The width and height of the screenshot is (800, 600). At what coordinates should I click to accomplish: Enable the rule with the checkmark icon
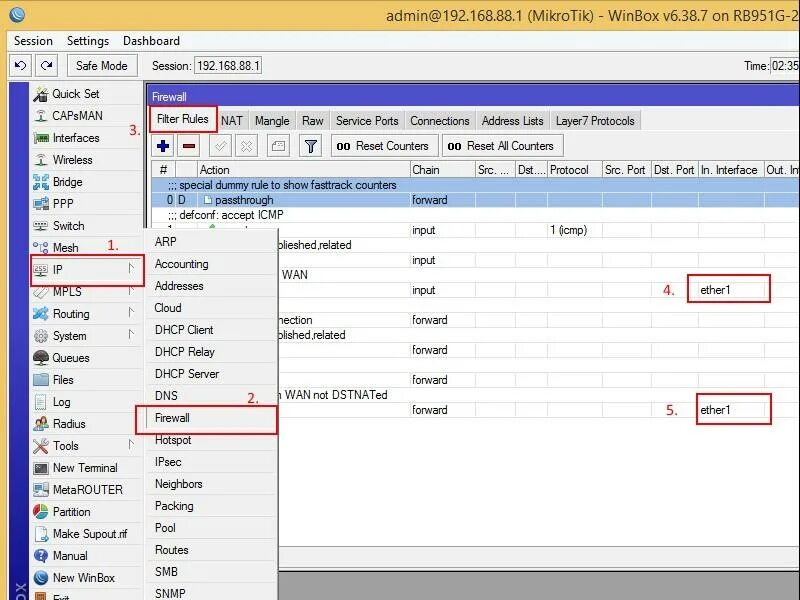(x=220, y=146)
